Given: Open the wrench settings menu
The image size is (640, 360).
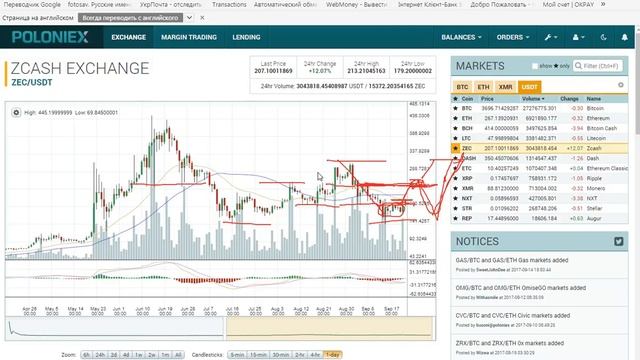Looking at the screenshot, I should (551, 37).
